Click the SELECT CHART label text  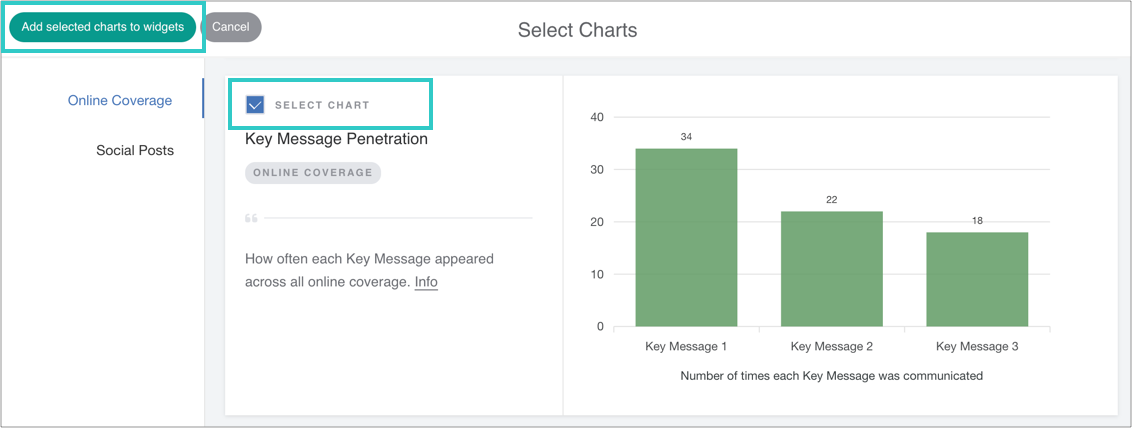322,105
